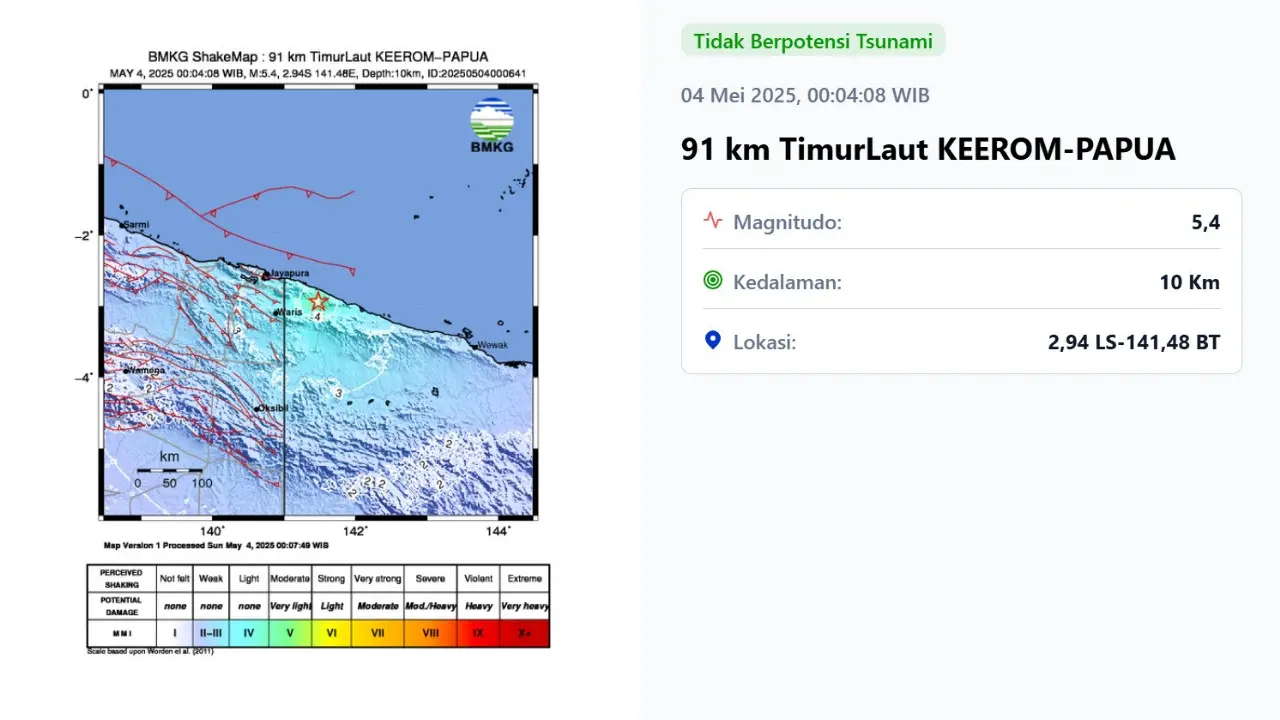
Task: Click the MMI VII legend swatch
Action: click(x=377, y=633)
